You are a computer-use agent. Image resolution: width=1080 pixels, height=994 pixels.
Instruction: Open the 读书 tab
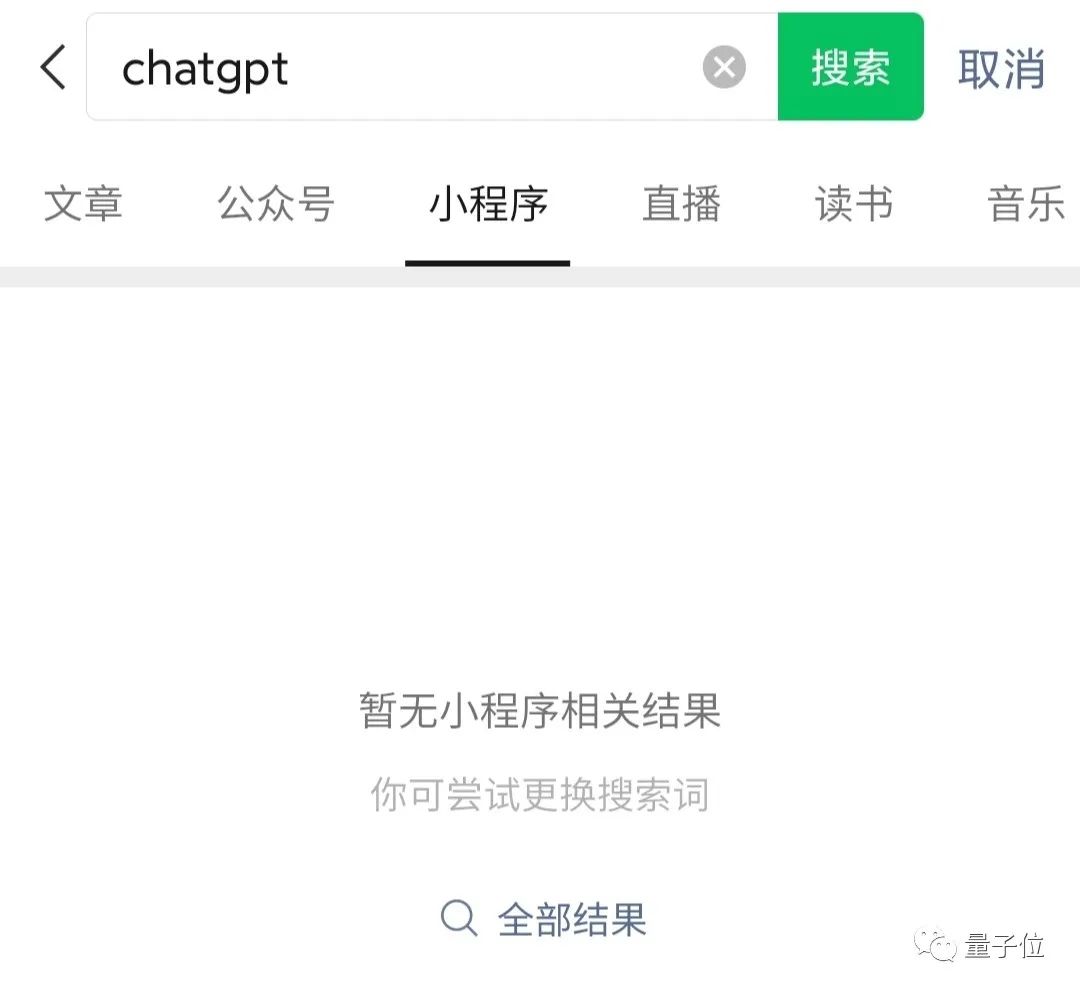pos(854,204)
